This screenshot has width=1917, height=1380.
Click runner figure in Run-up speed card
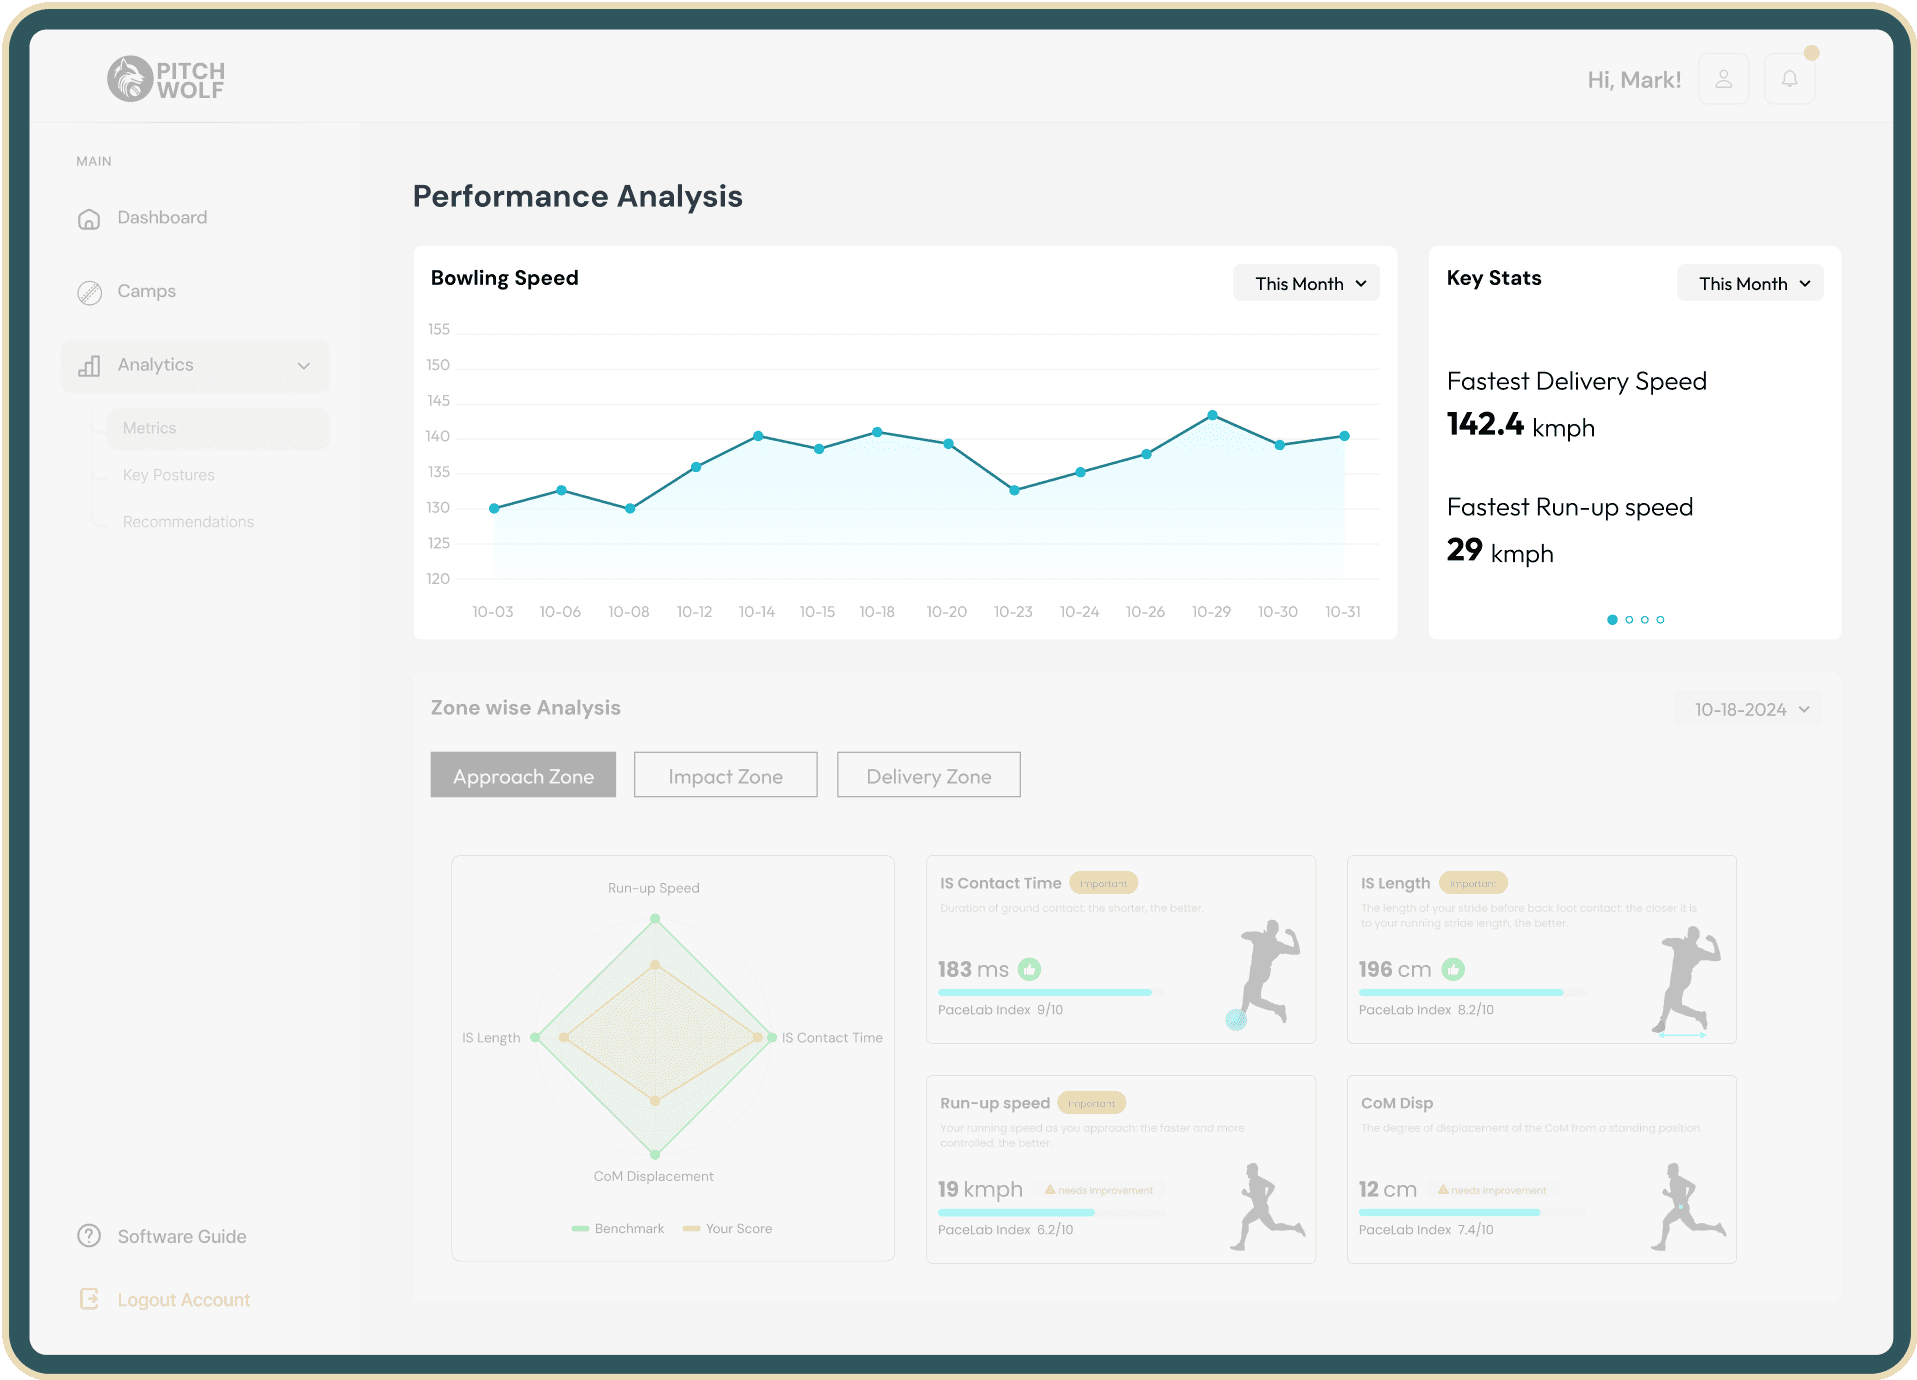point(1266,1206)
